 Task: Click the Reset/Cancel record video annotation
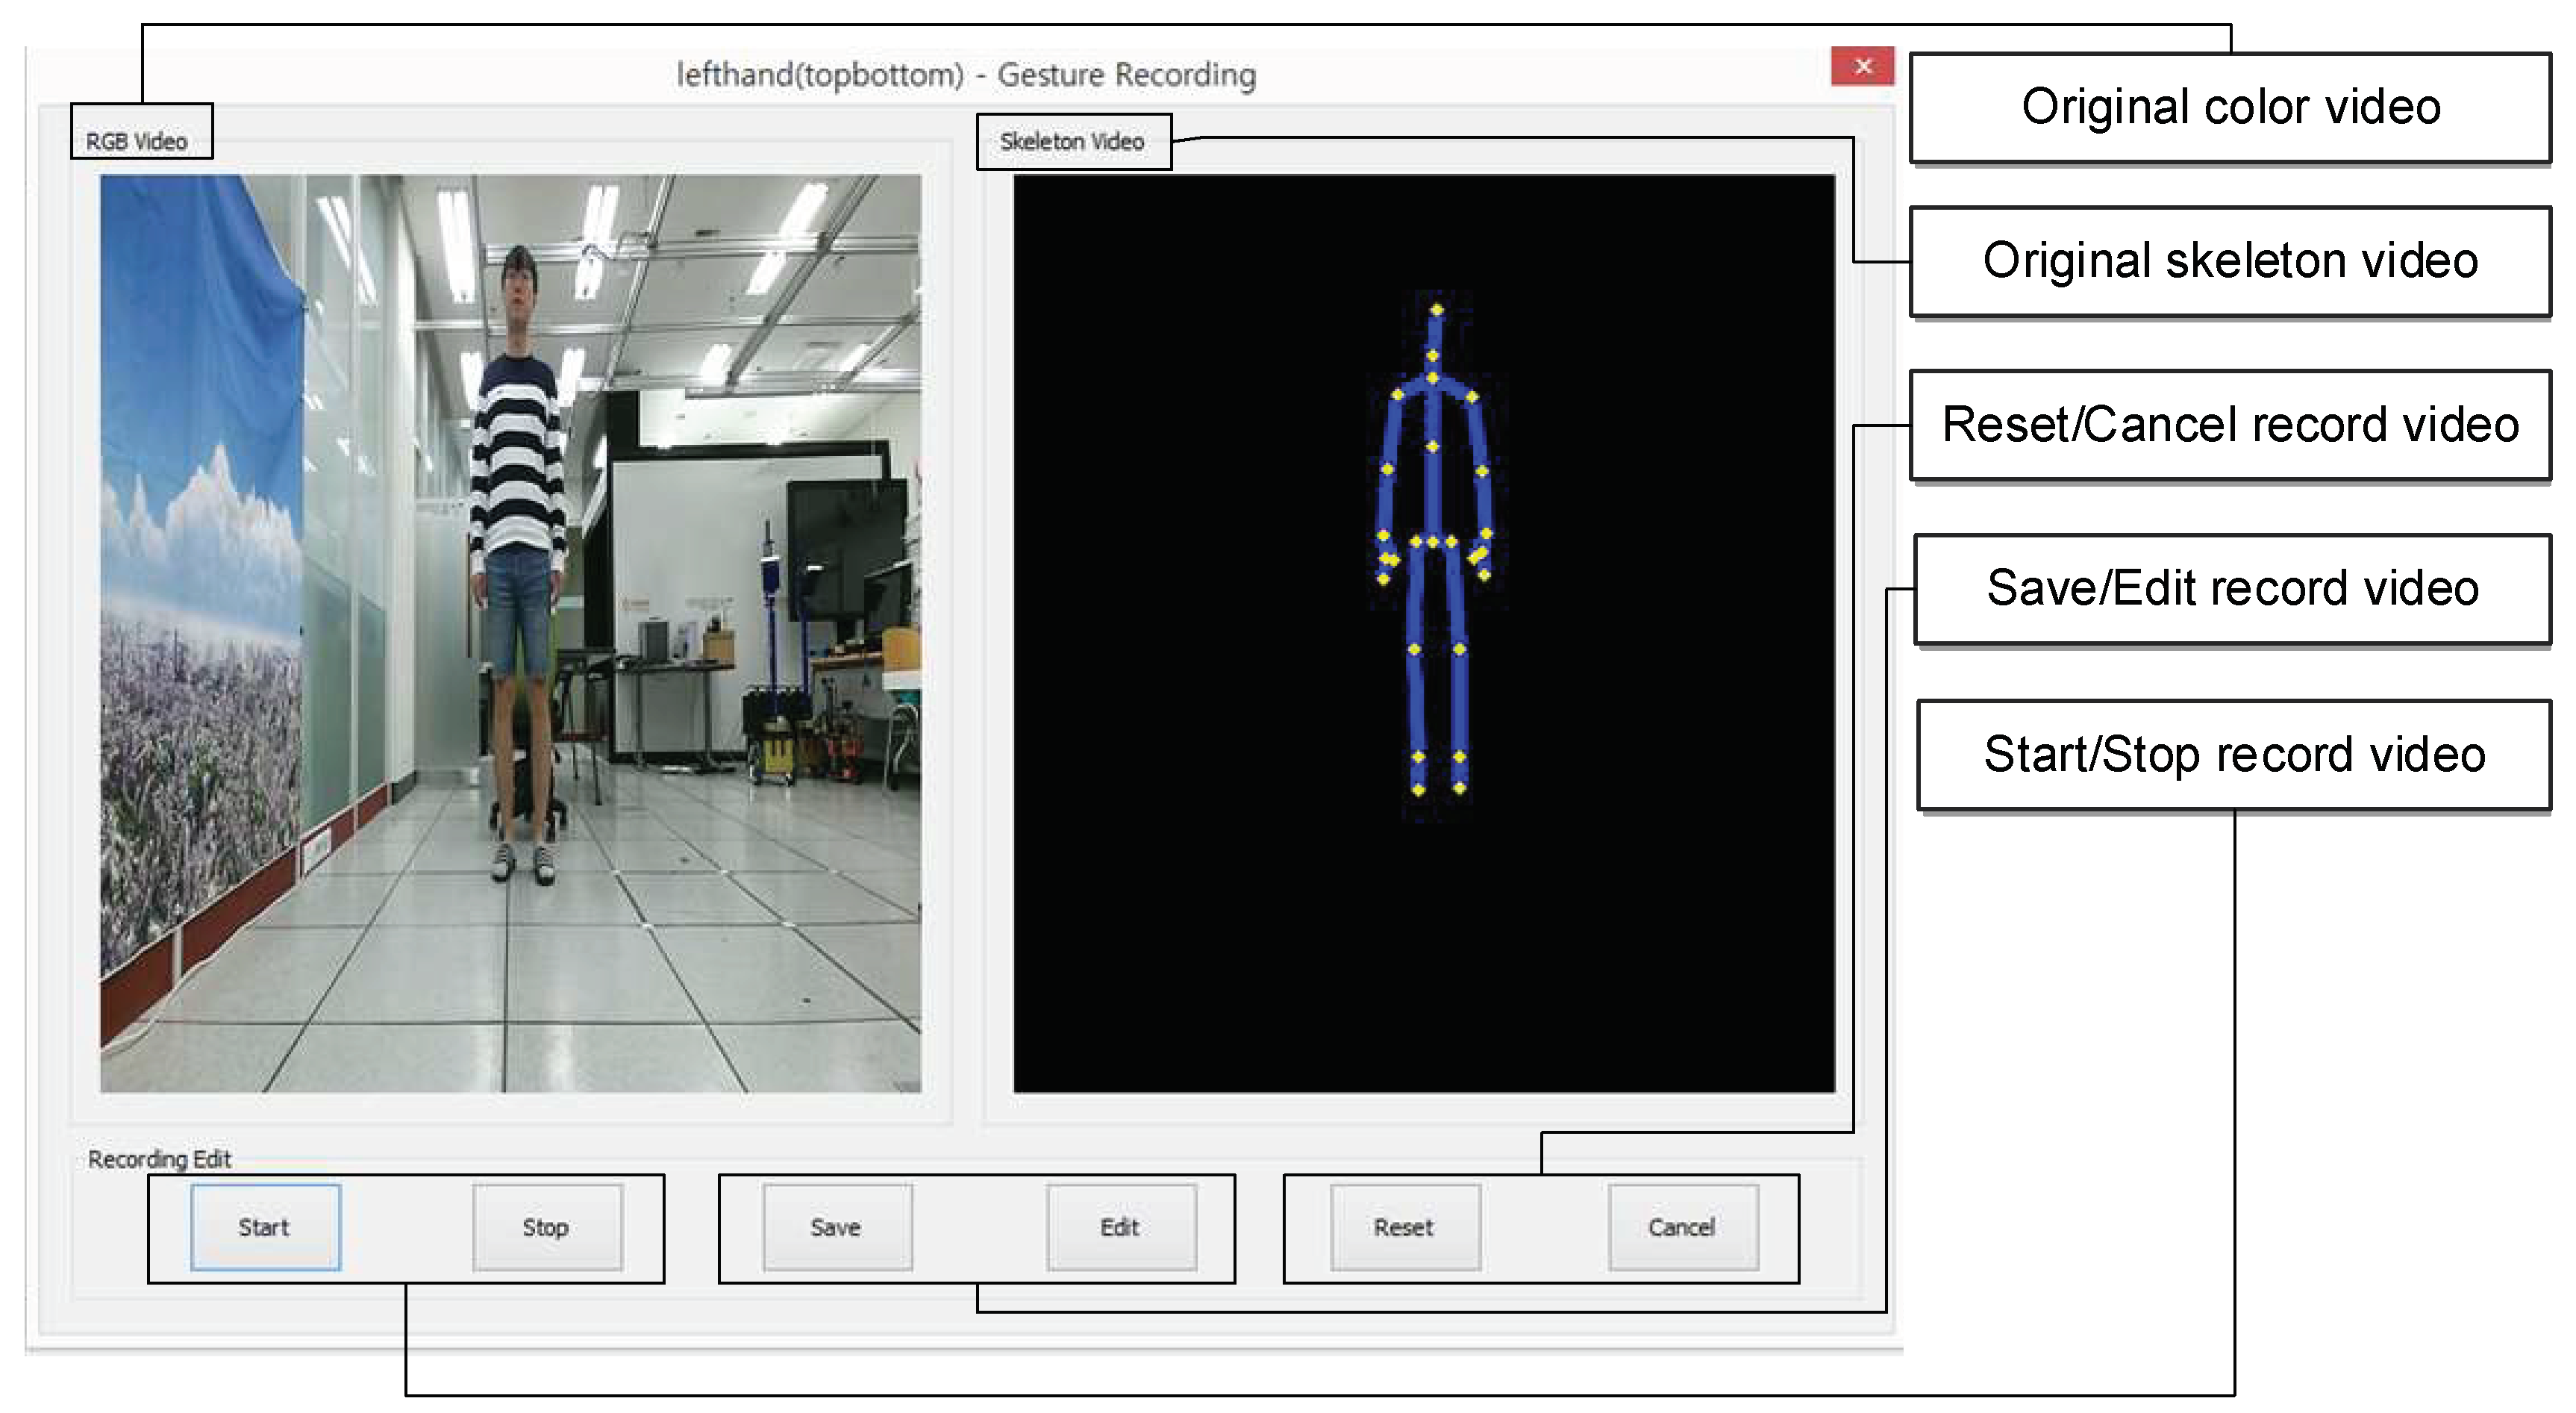(2230, 425)
